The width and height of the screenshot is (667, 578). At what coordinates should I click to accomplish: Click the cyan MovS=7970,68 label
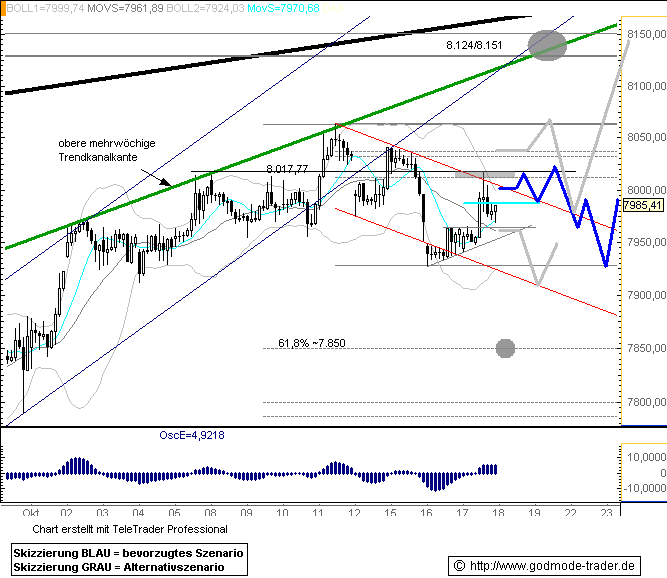[283, 8]
